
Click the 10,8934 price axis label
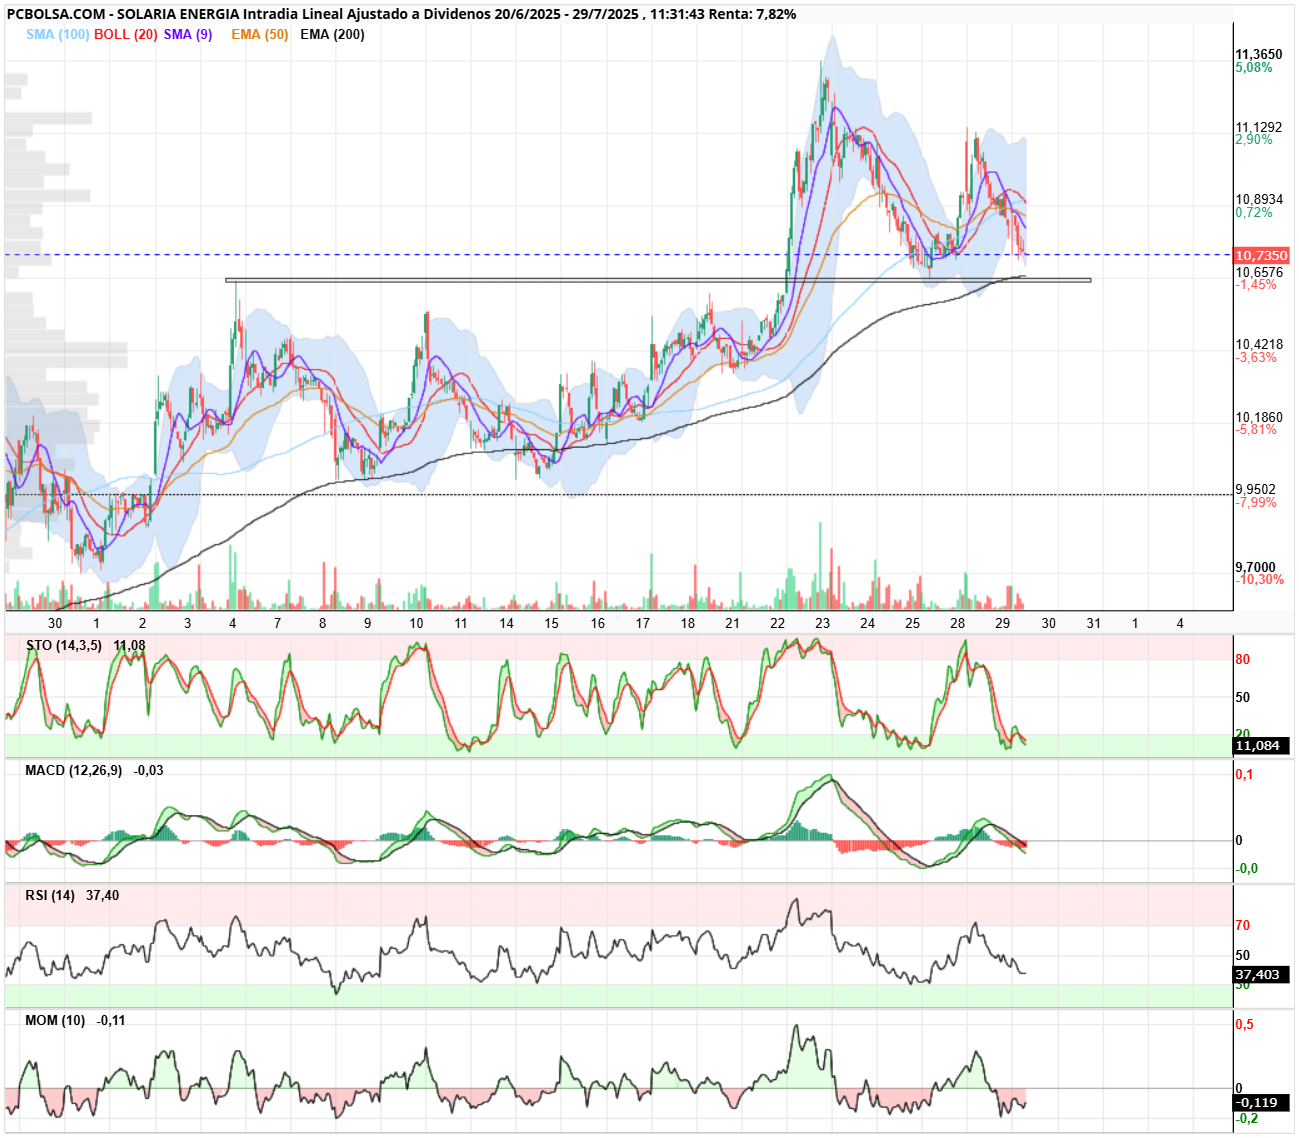[x=1259, y=200]
